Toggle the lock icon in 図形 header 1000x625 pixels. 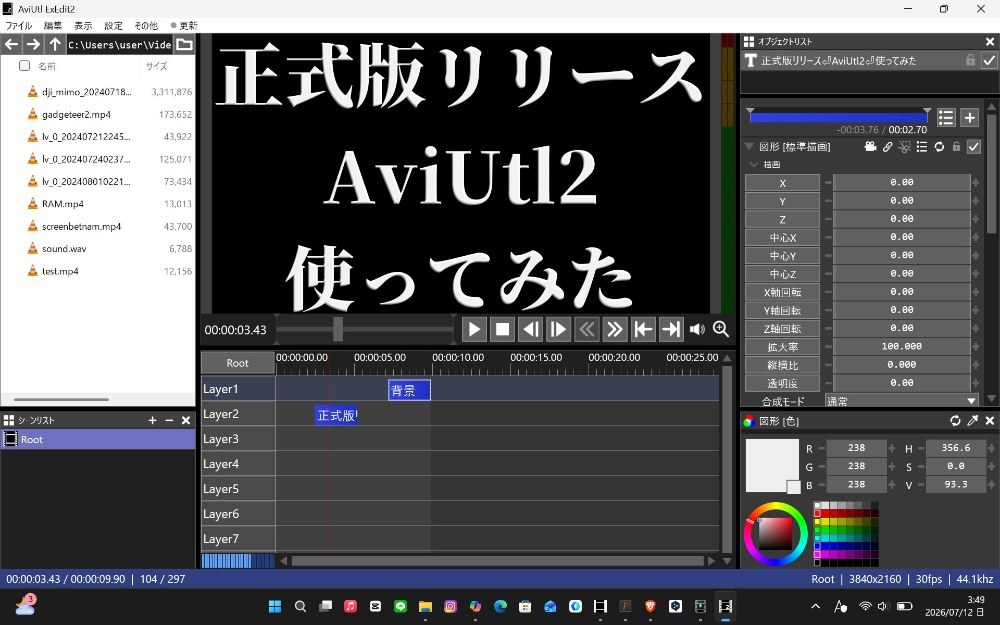coord(956,147)
